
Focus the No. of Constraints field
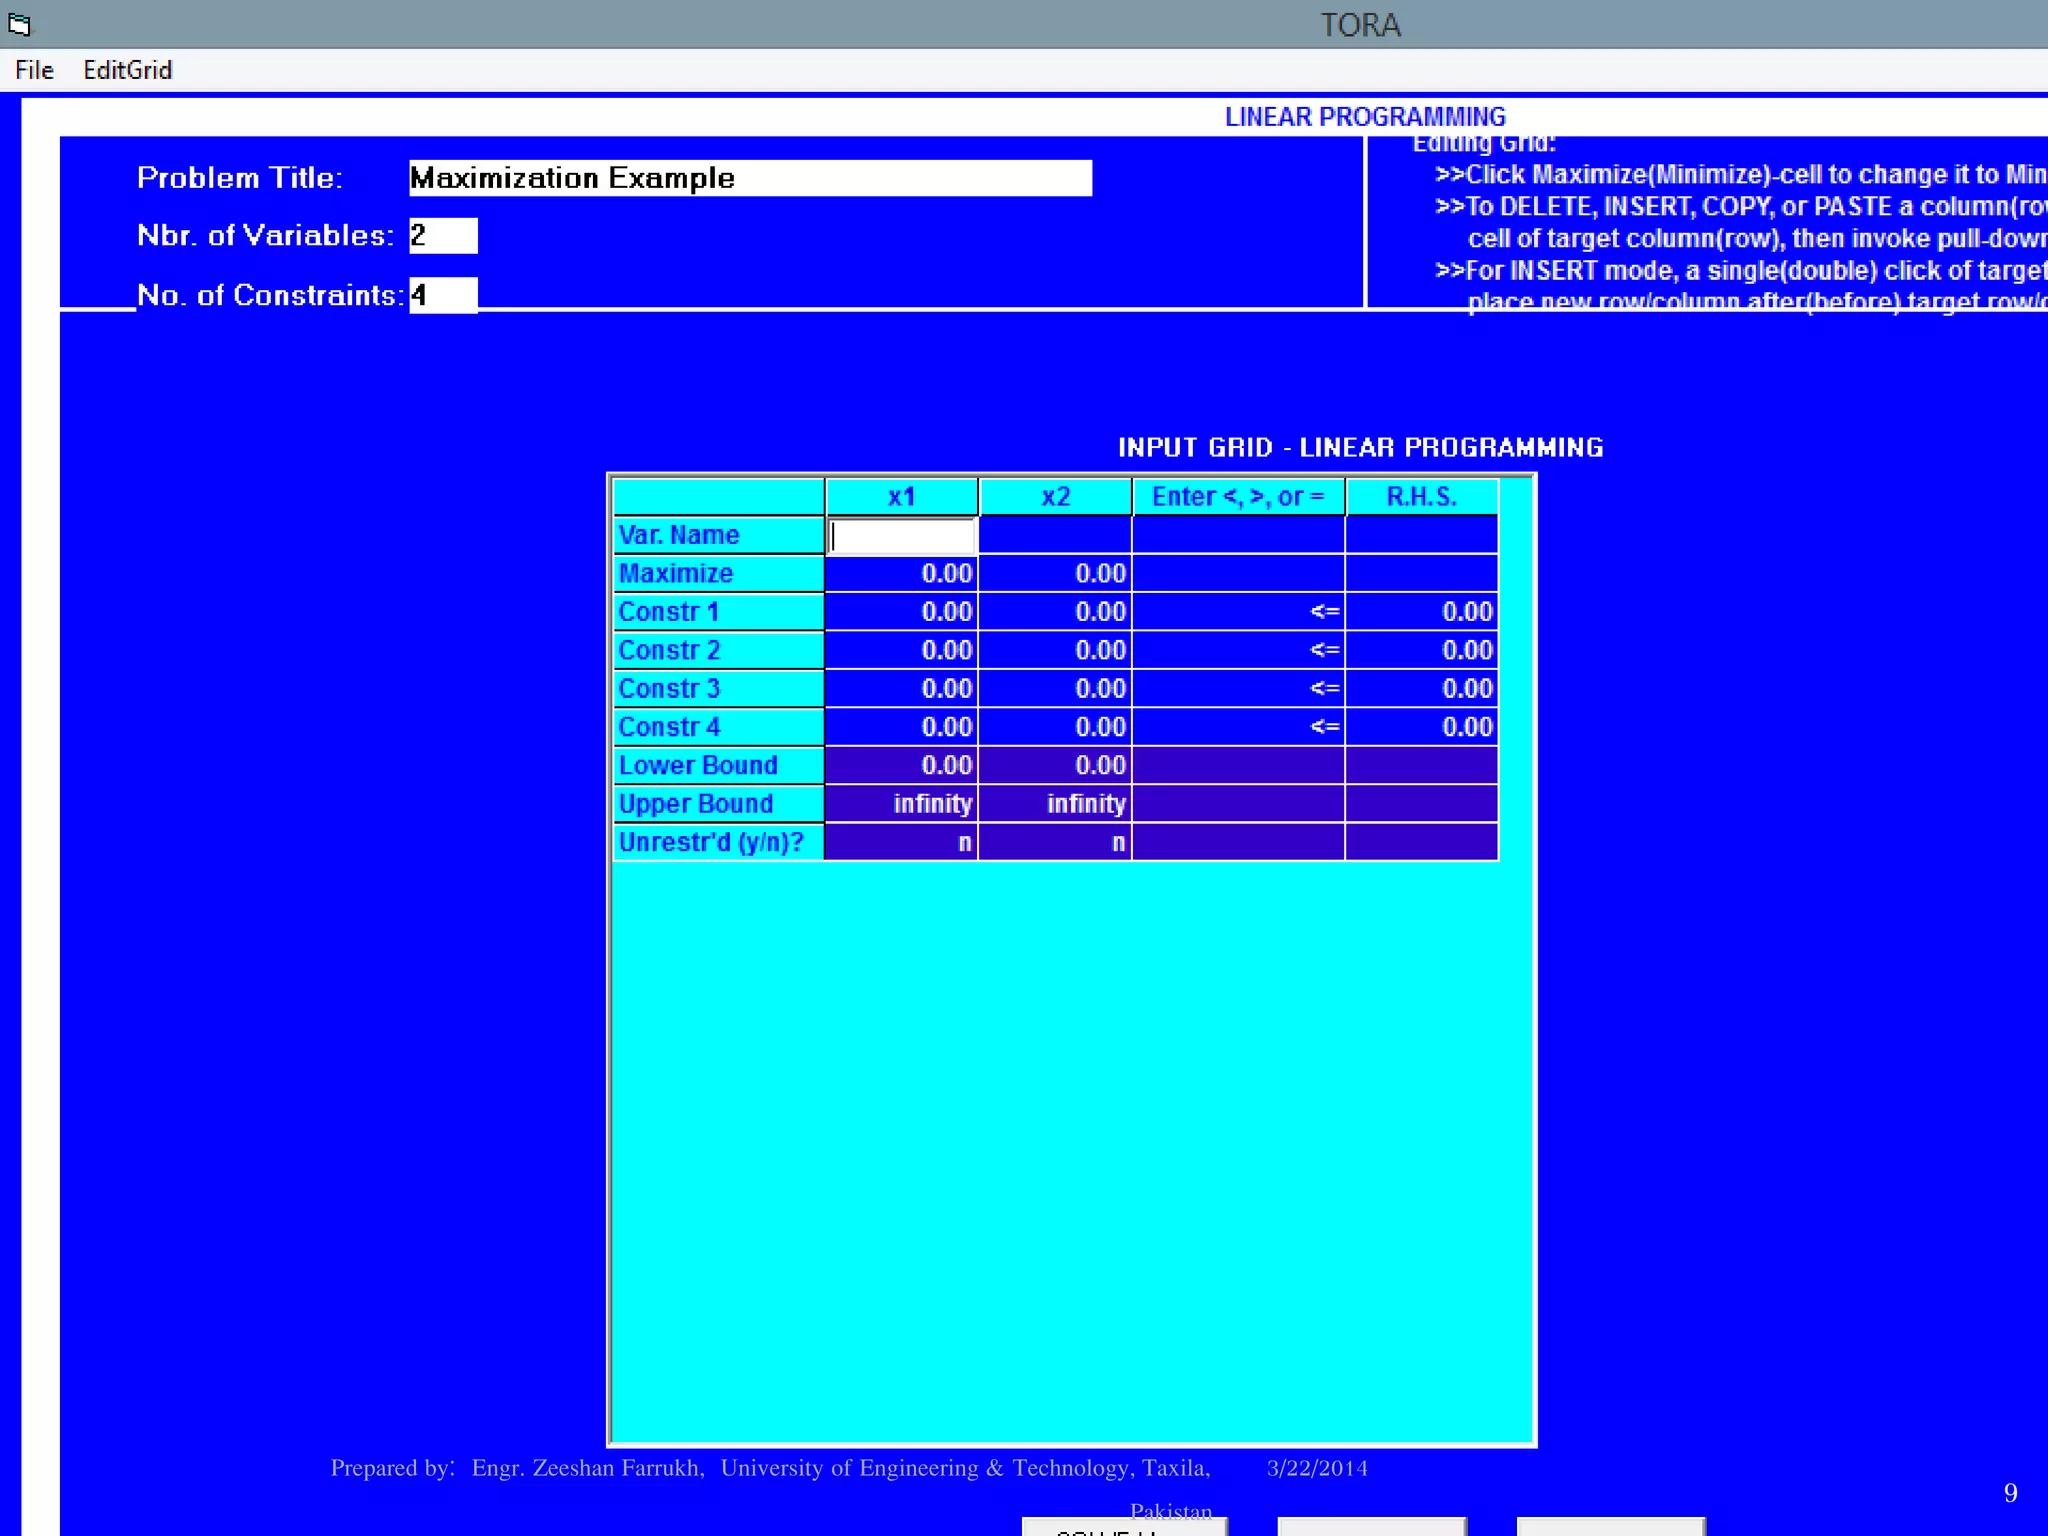(443, 295)
